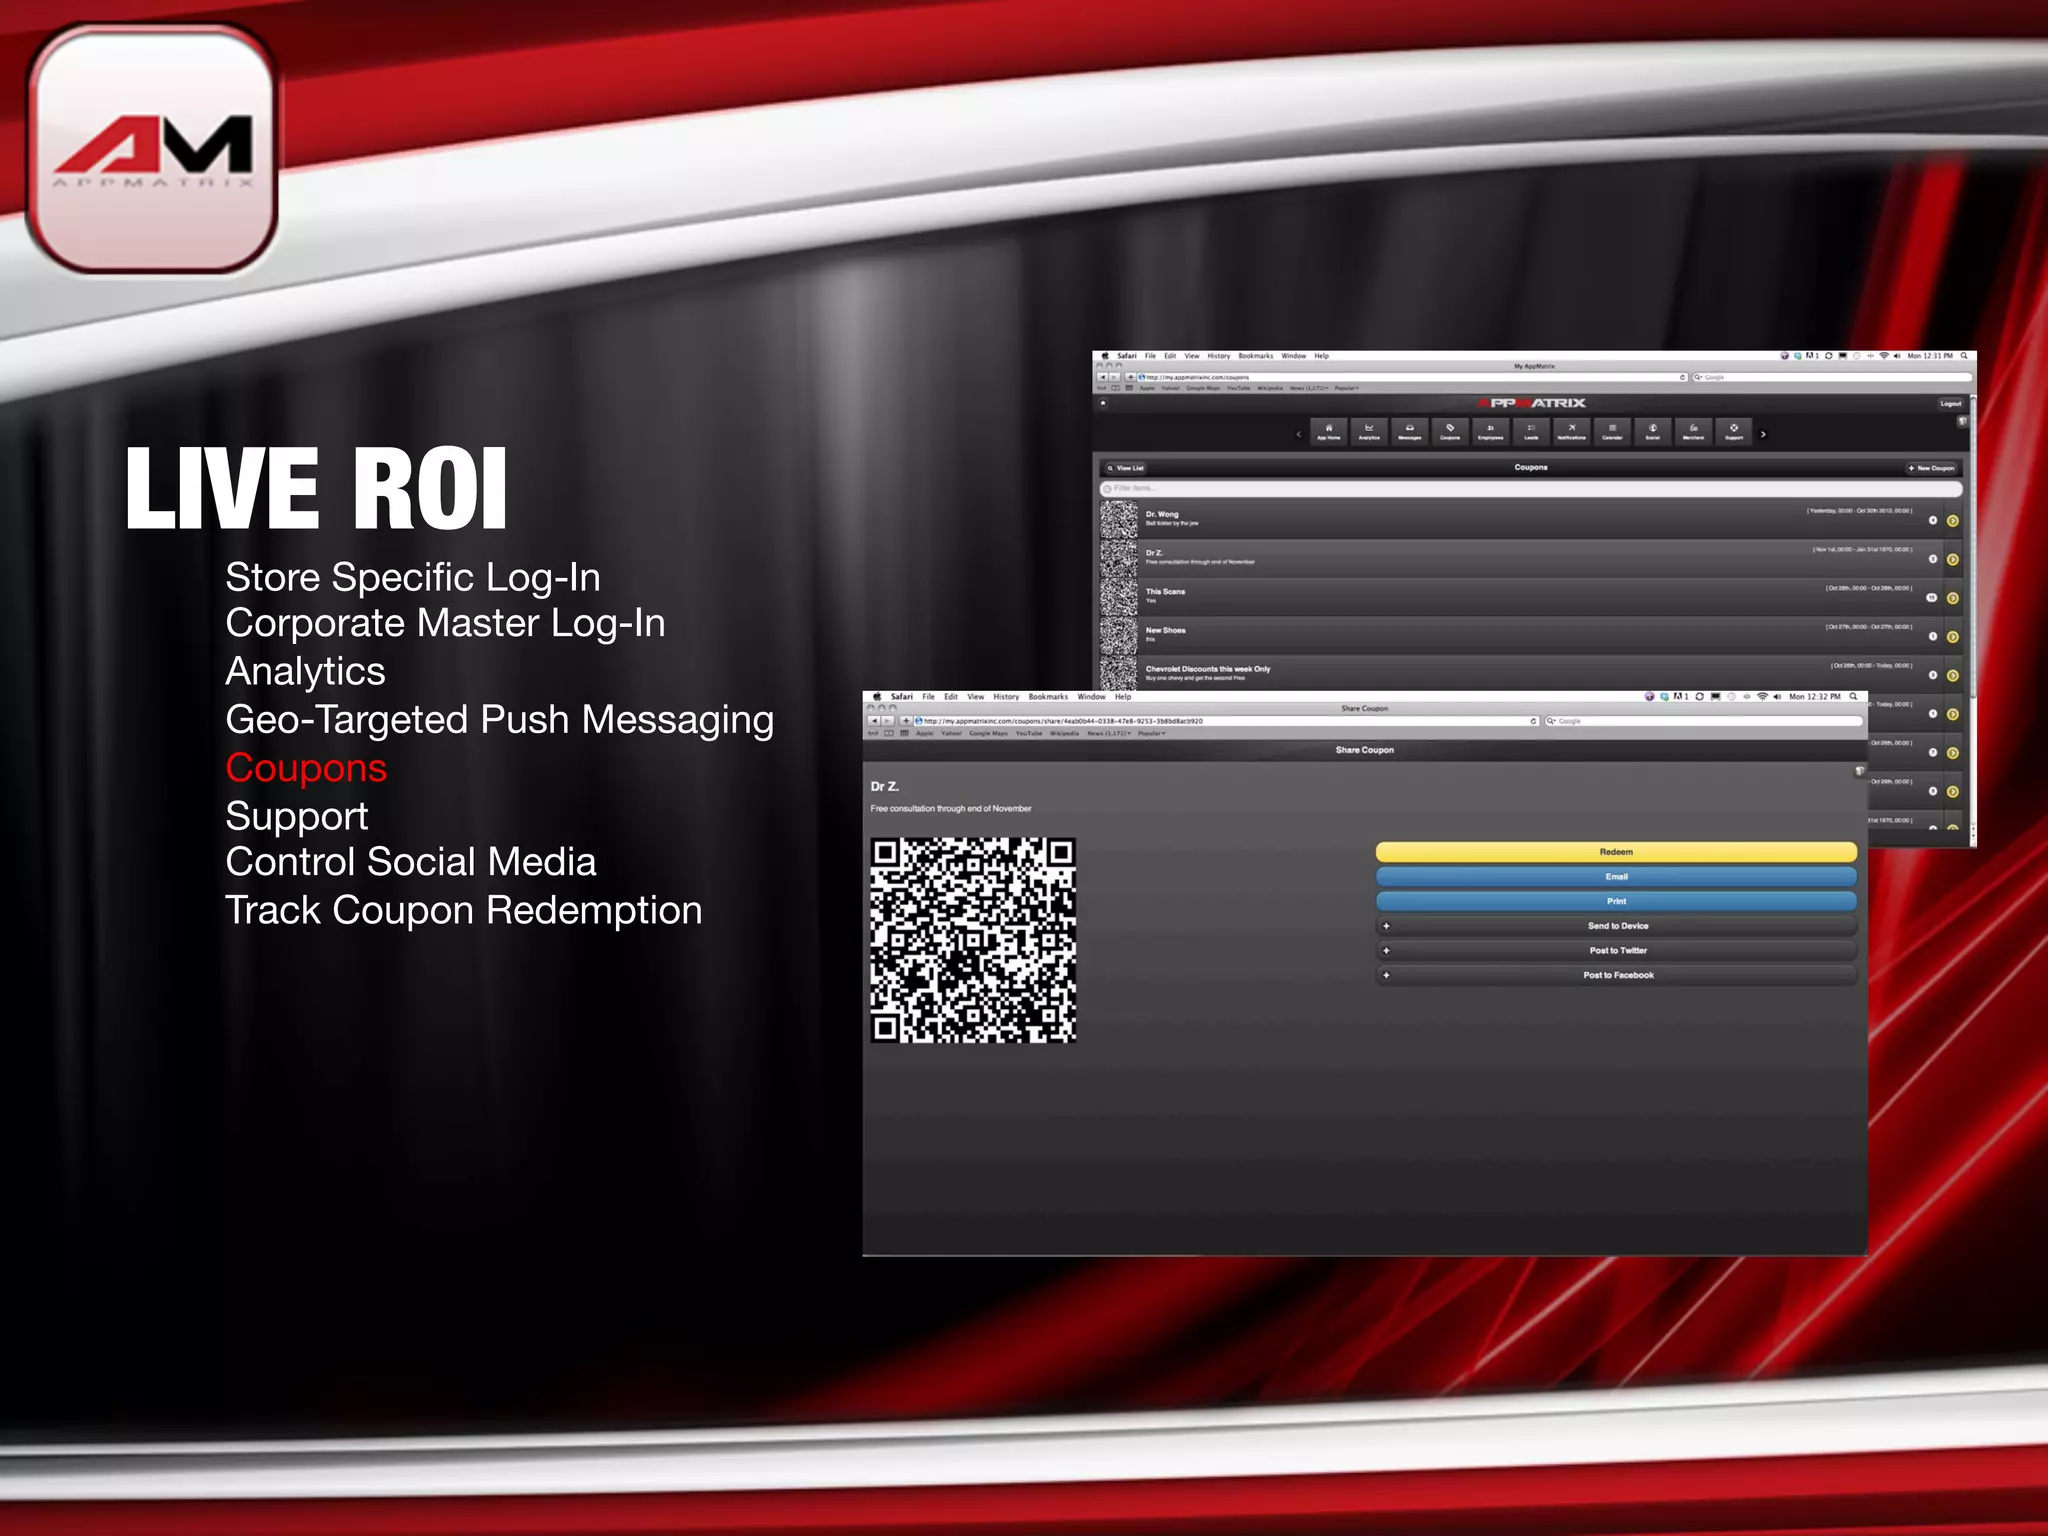
Task: Open Support lifebuoy icon in AppMatrix toolbar
Action: [x=1734, y=431]
